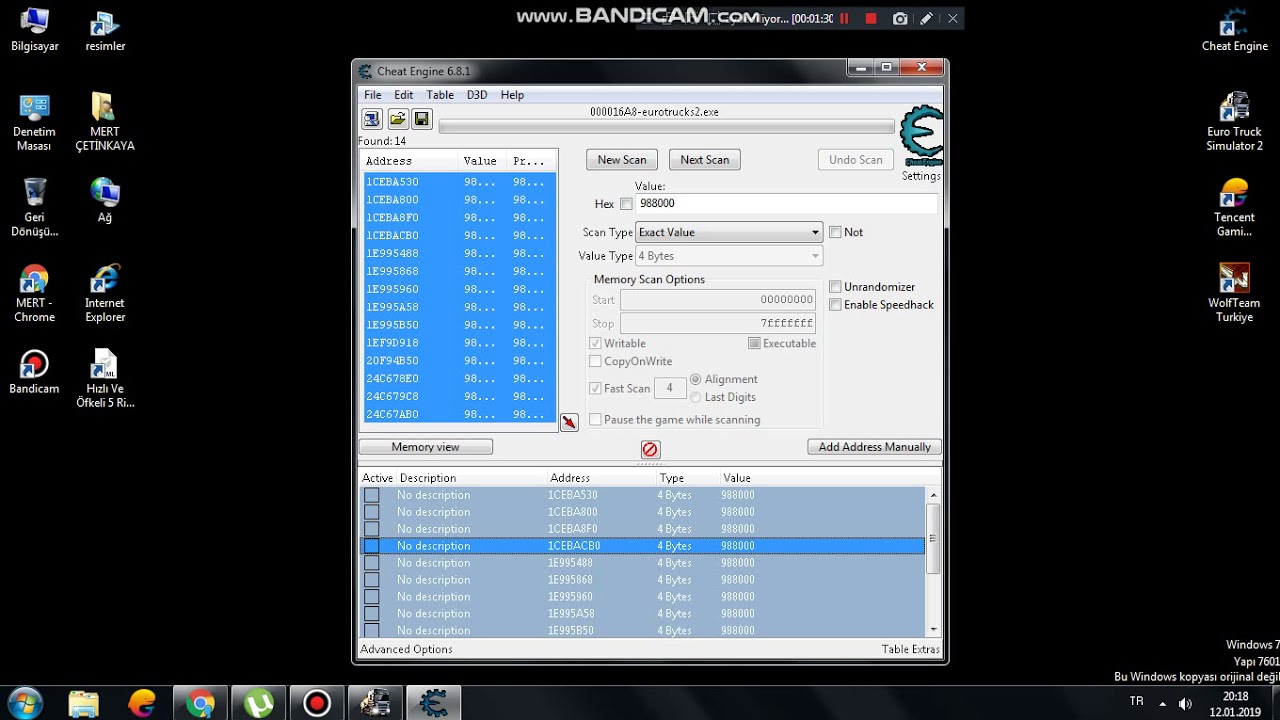The width and height of the screenshot is (1280, 720).
Task: Click the save floppy disk toolbar icon
Action: (421, 119)
